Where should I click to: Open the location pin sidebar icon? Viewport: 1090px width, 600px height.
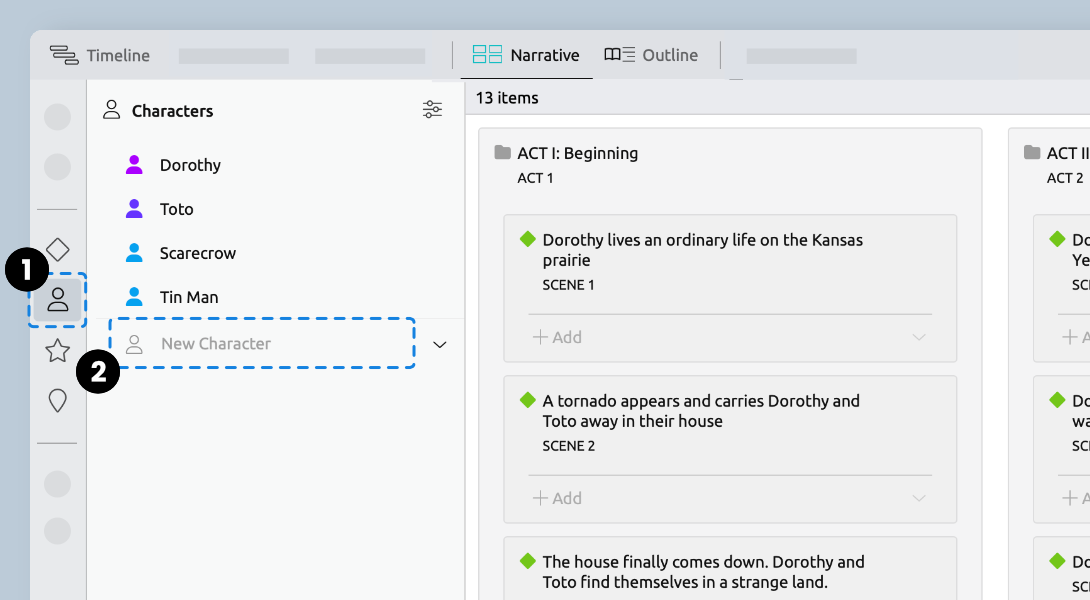(58, 400)
